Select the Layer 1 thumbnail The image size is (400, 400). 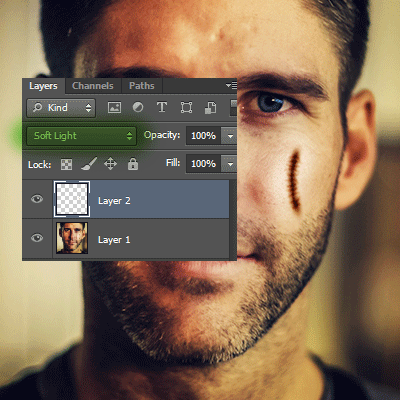pyautogui.click(x=72, y=238)
